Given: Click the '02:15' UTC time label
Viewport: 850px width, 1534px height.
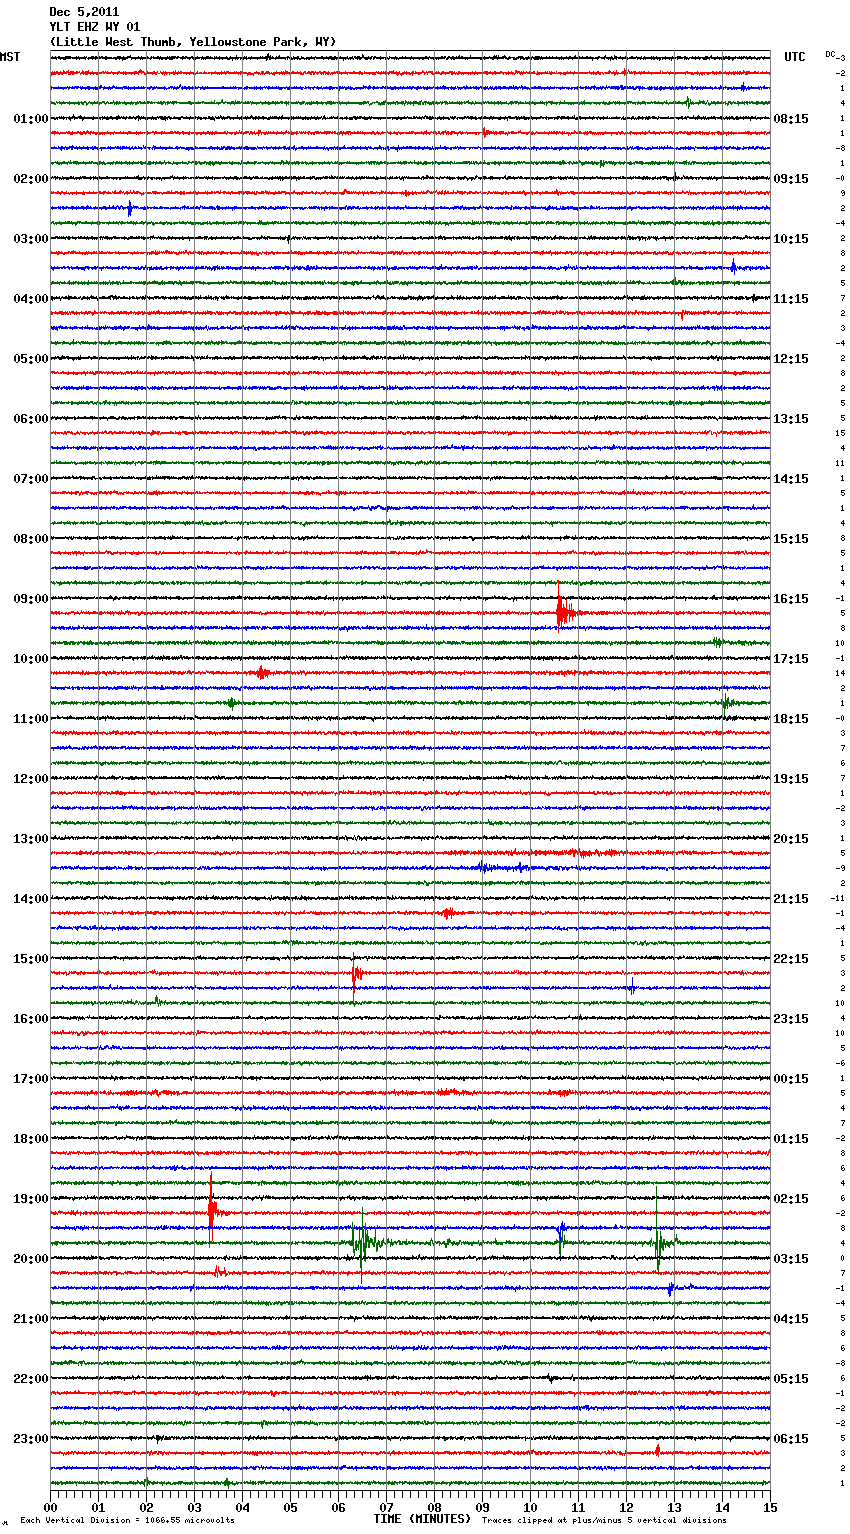Looking at the screenshot, I should (791, 1199).
